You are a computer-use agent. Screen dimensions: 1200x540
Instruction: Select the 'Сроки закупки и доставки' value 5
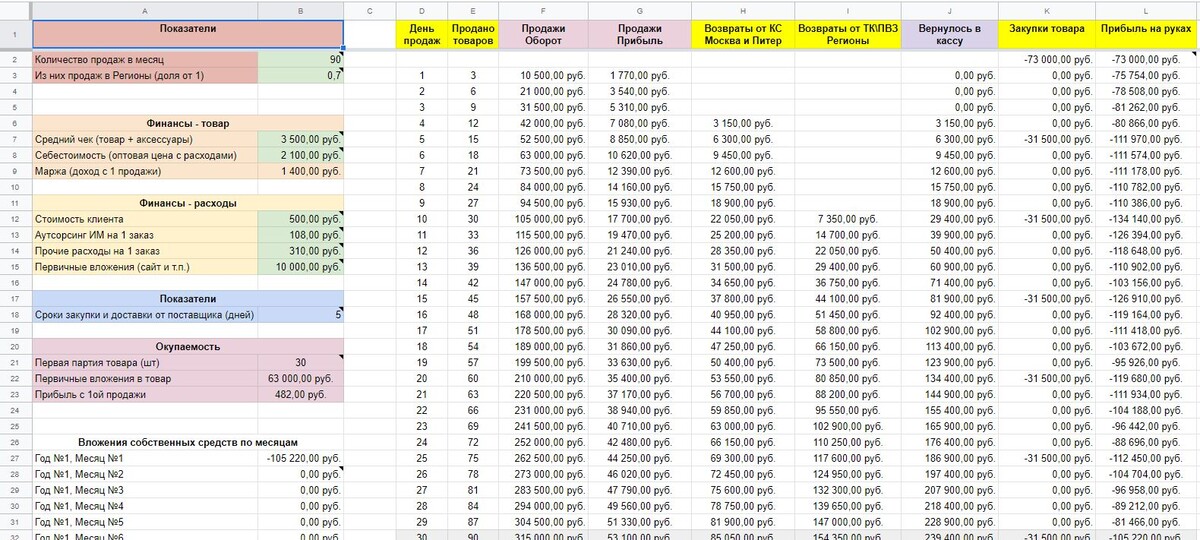pos(301,315)
